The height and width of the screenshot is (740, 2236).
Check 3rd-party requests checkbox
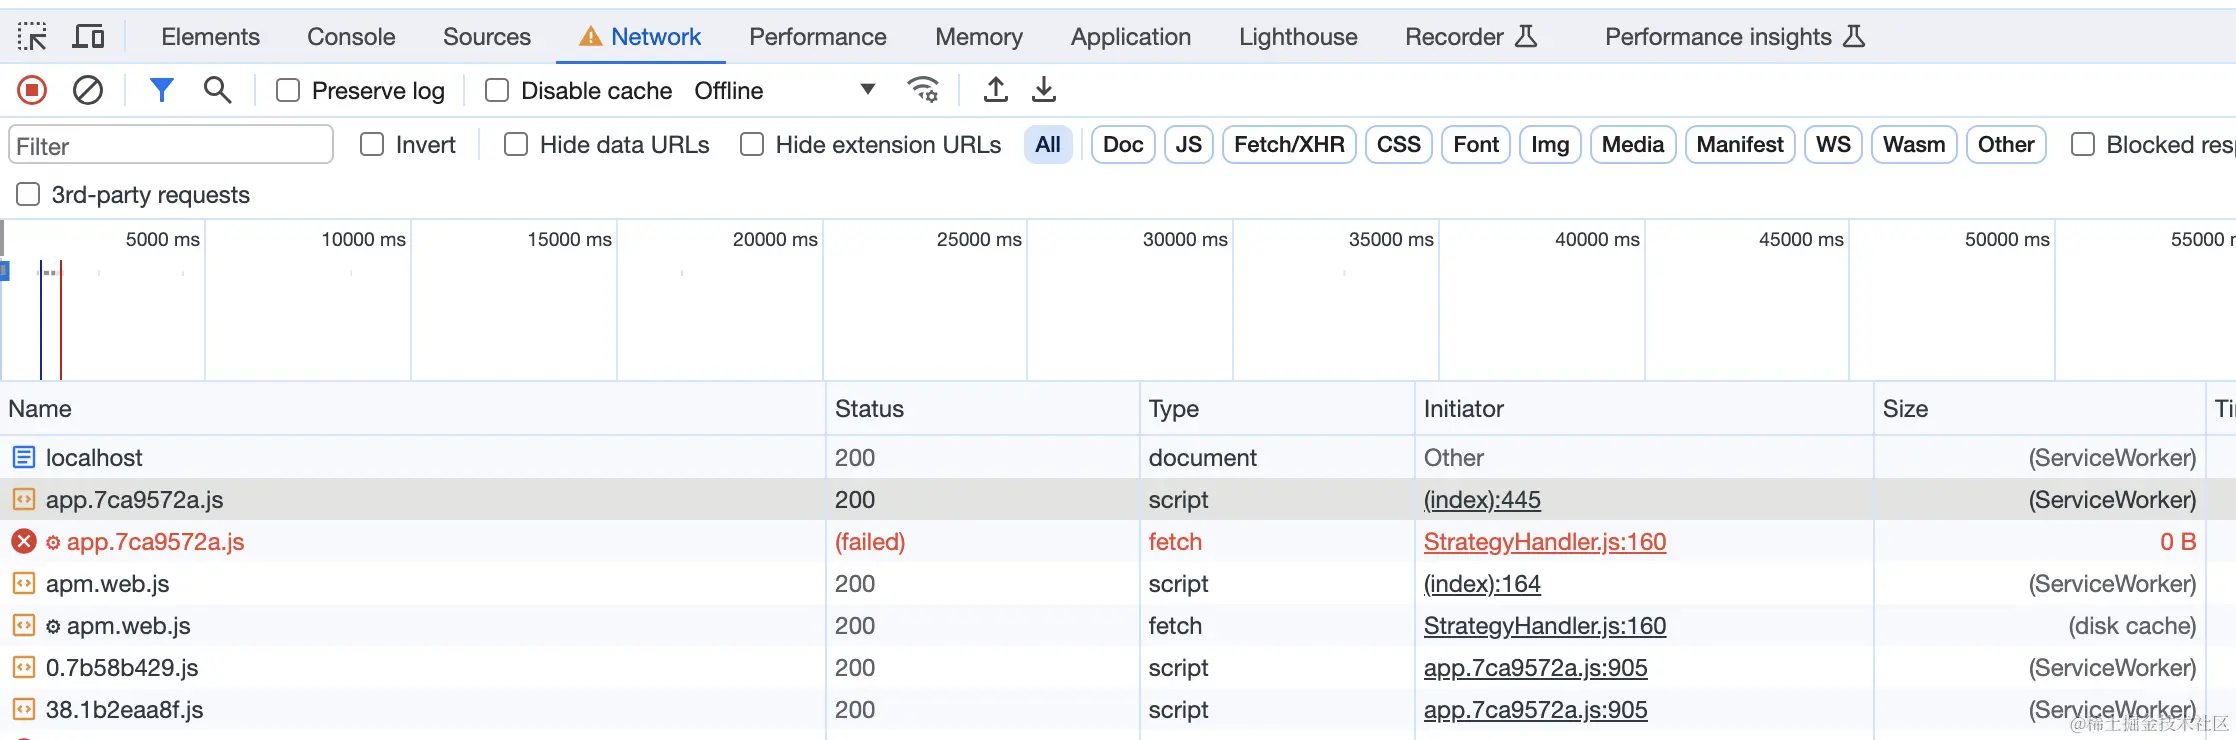pyautogui.click(x=28, y=194)
